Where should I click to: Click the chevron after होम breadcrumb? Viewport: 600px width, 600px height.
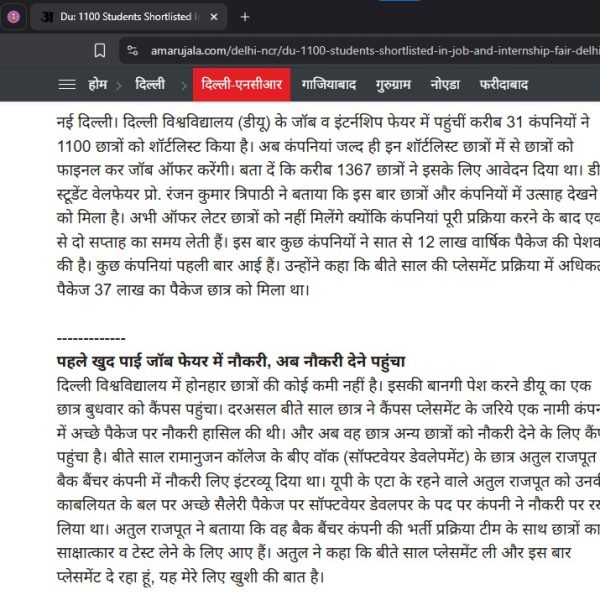tap(118, 84)
